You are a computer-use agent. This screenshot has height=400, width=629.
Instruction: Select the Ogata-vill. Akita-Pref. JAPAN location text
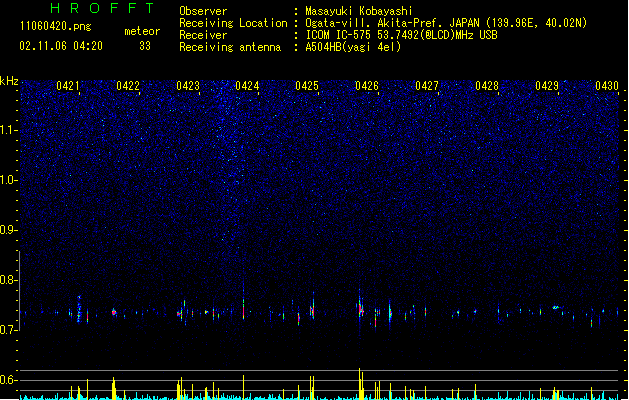pos(446,23)
